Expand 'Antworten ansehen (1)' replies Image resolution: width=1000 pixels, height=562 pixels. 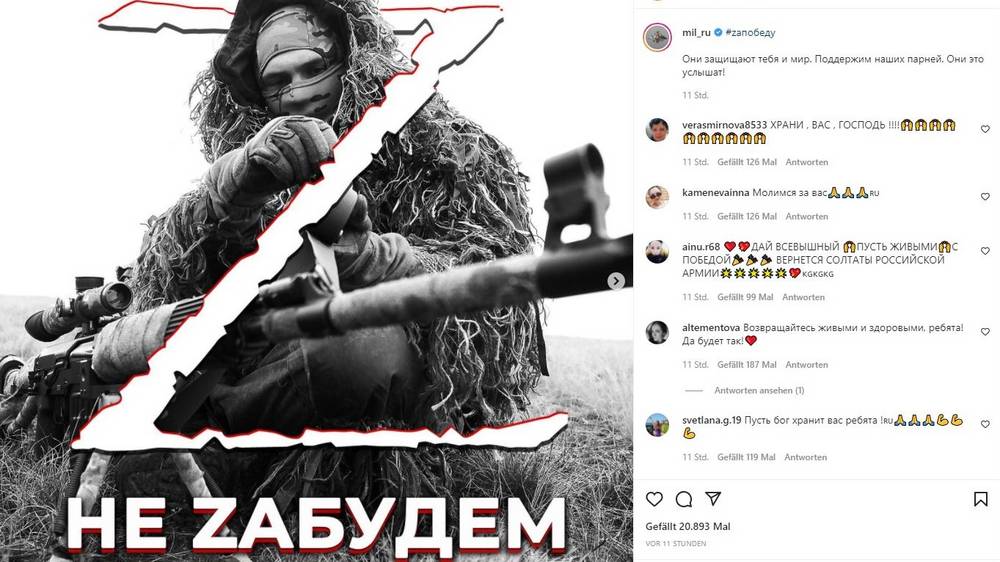click(x=759, y=390)
